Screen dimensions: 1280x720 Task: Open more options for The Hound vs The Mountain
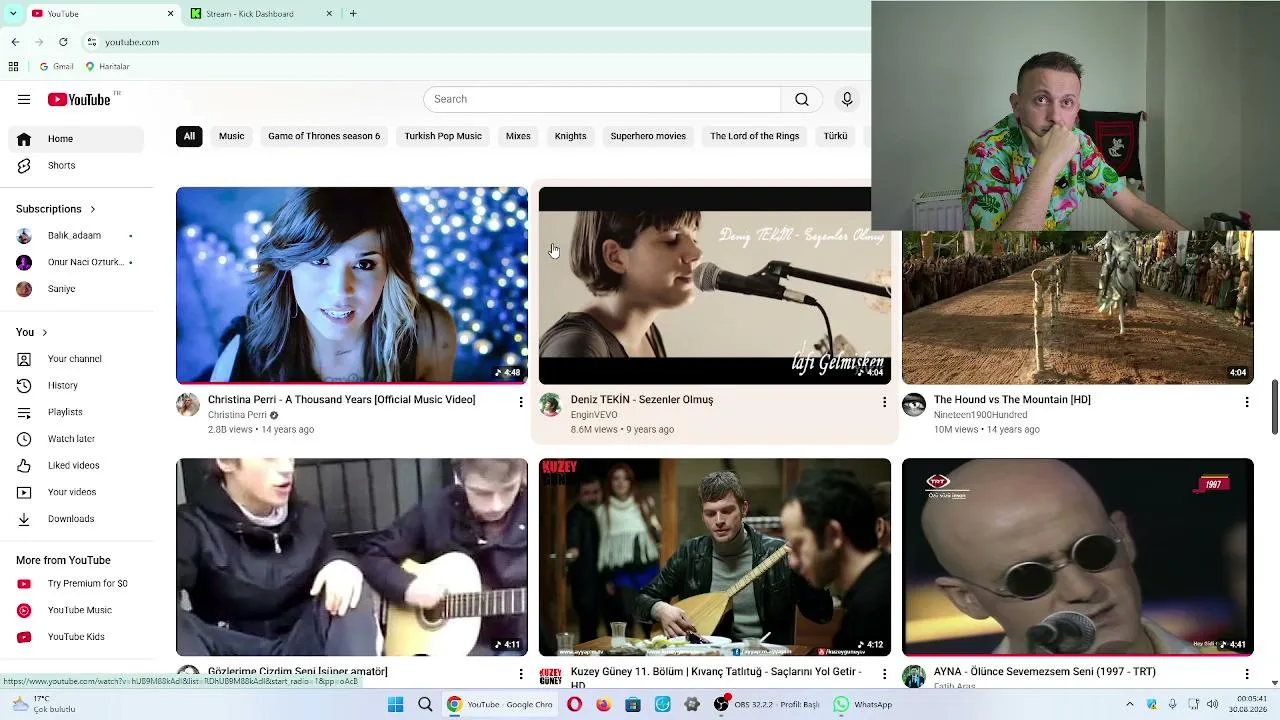coord(1246,402)
